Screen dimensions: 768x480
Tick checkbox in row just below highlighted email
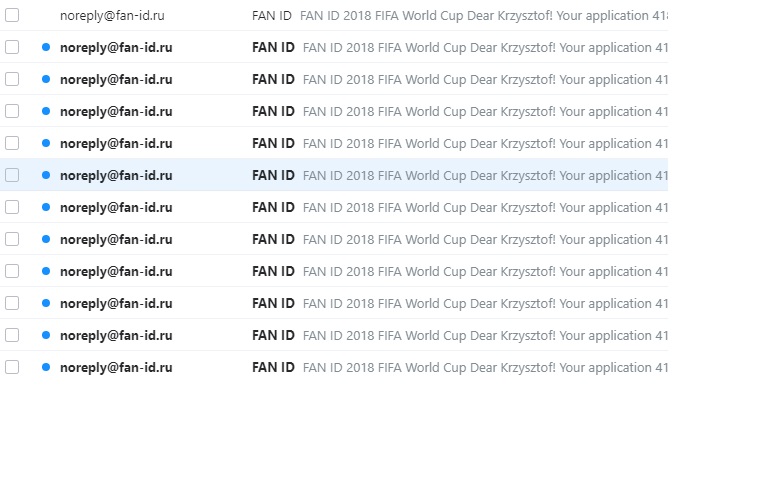12,207
